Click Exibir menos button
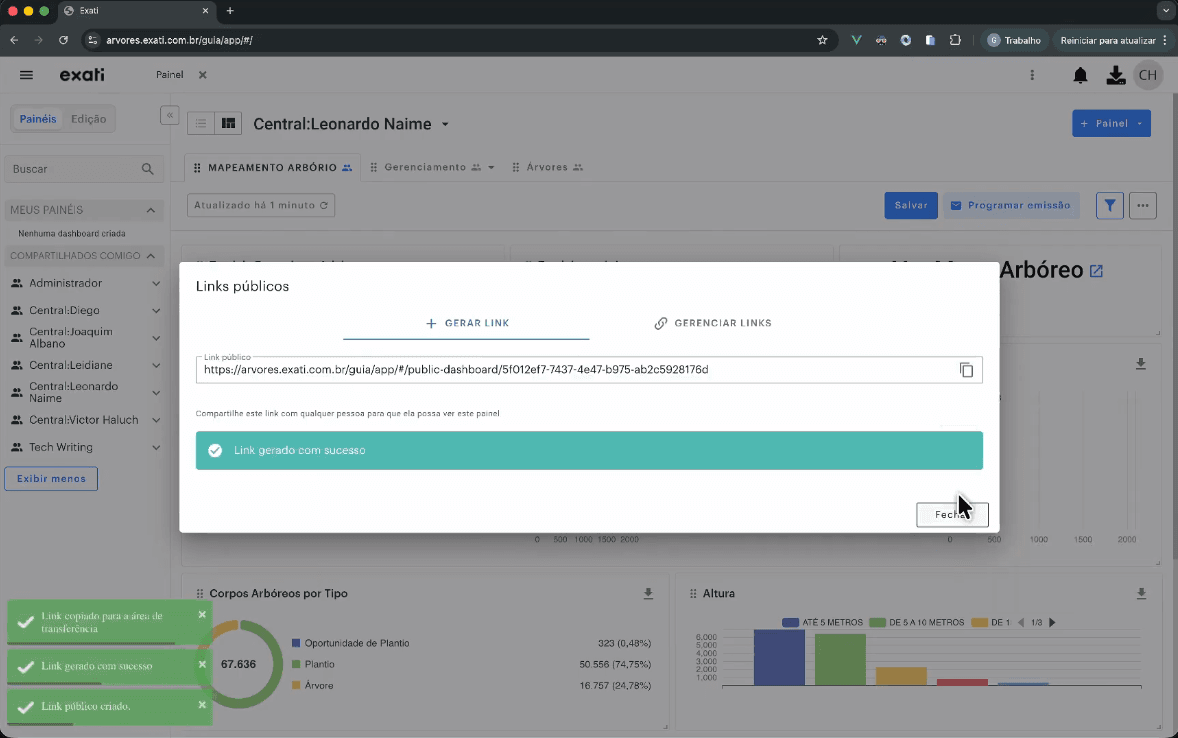The height and width of the screenshot is (738, 1178). tap(51, 479)
